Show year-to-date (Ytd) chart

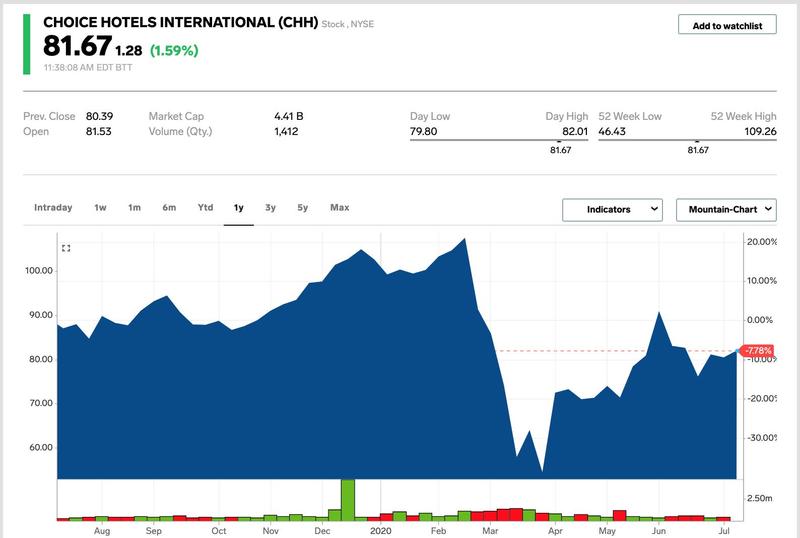tap(205, 208)
